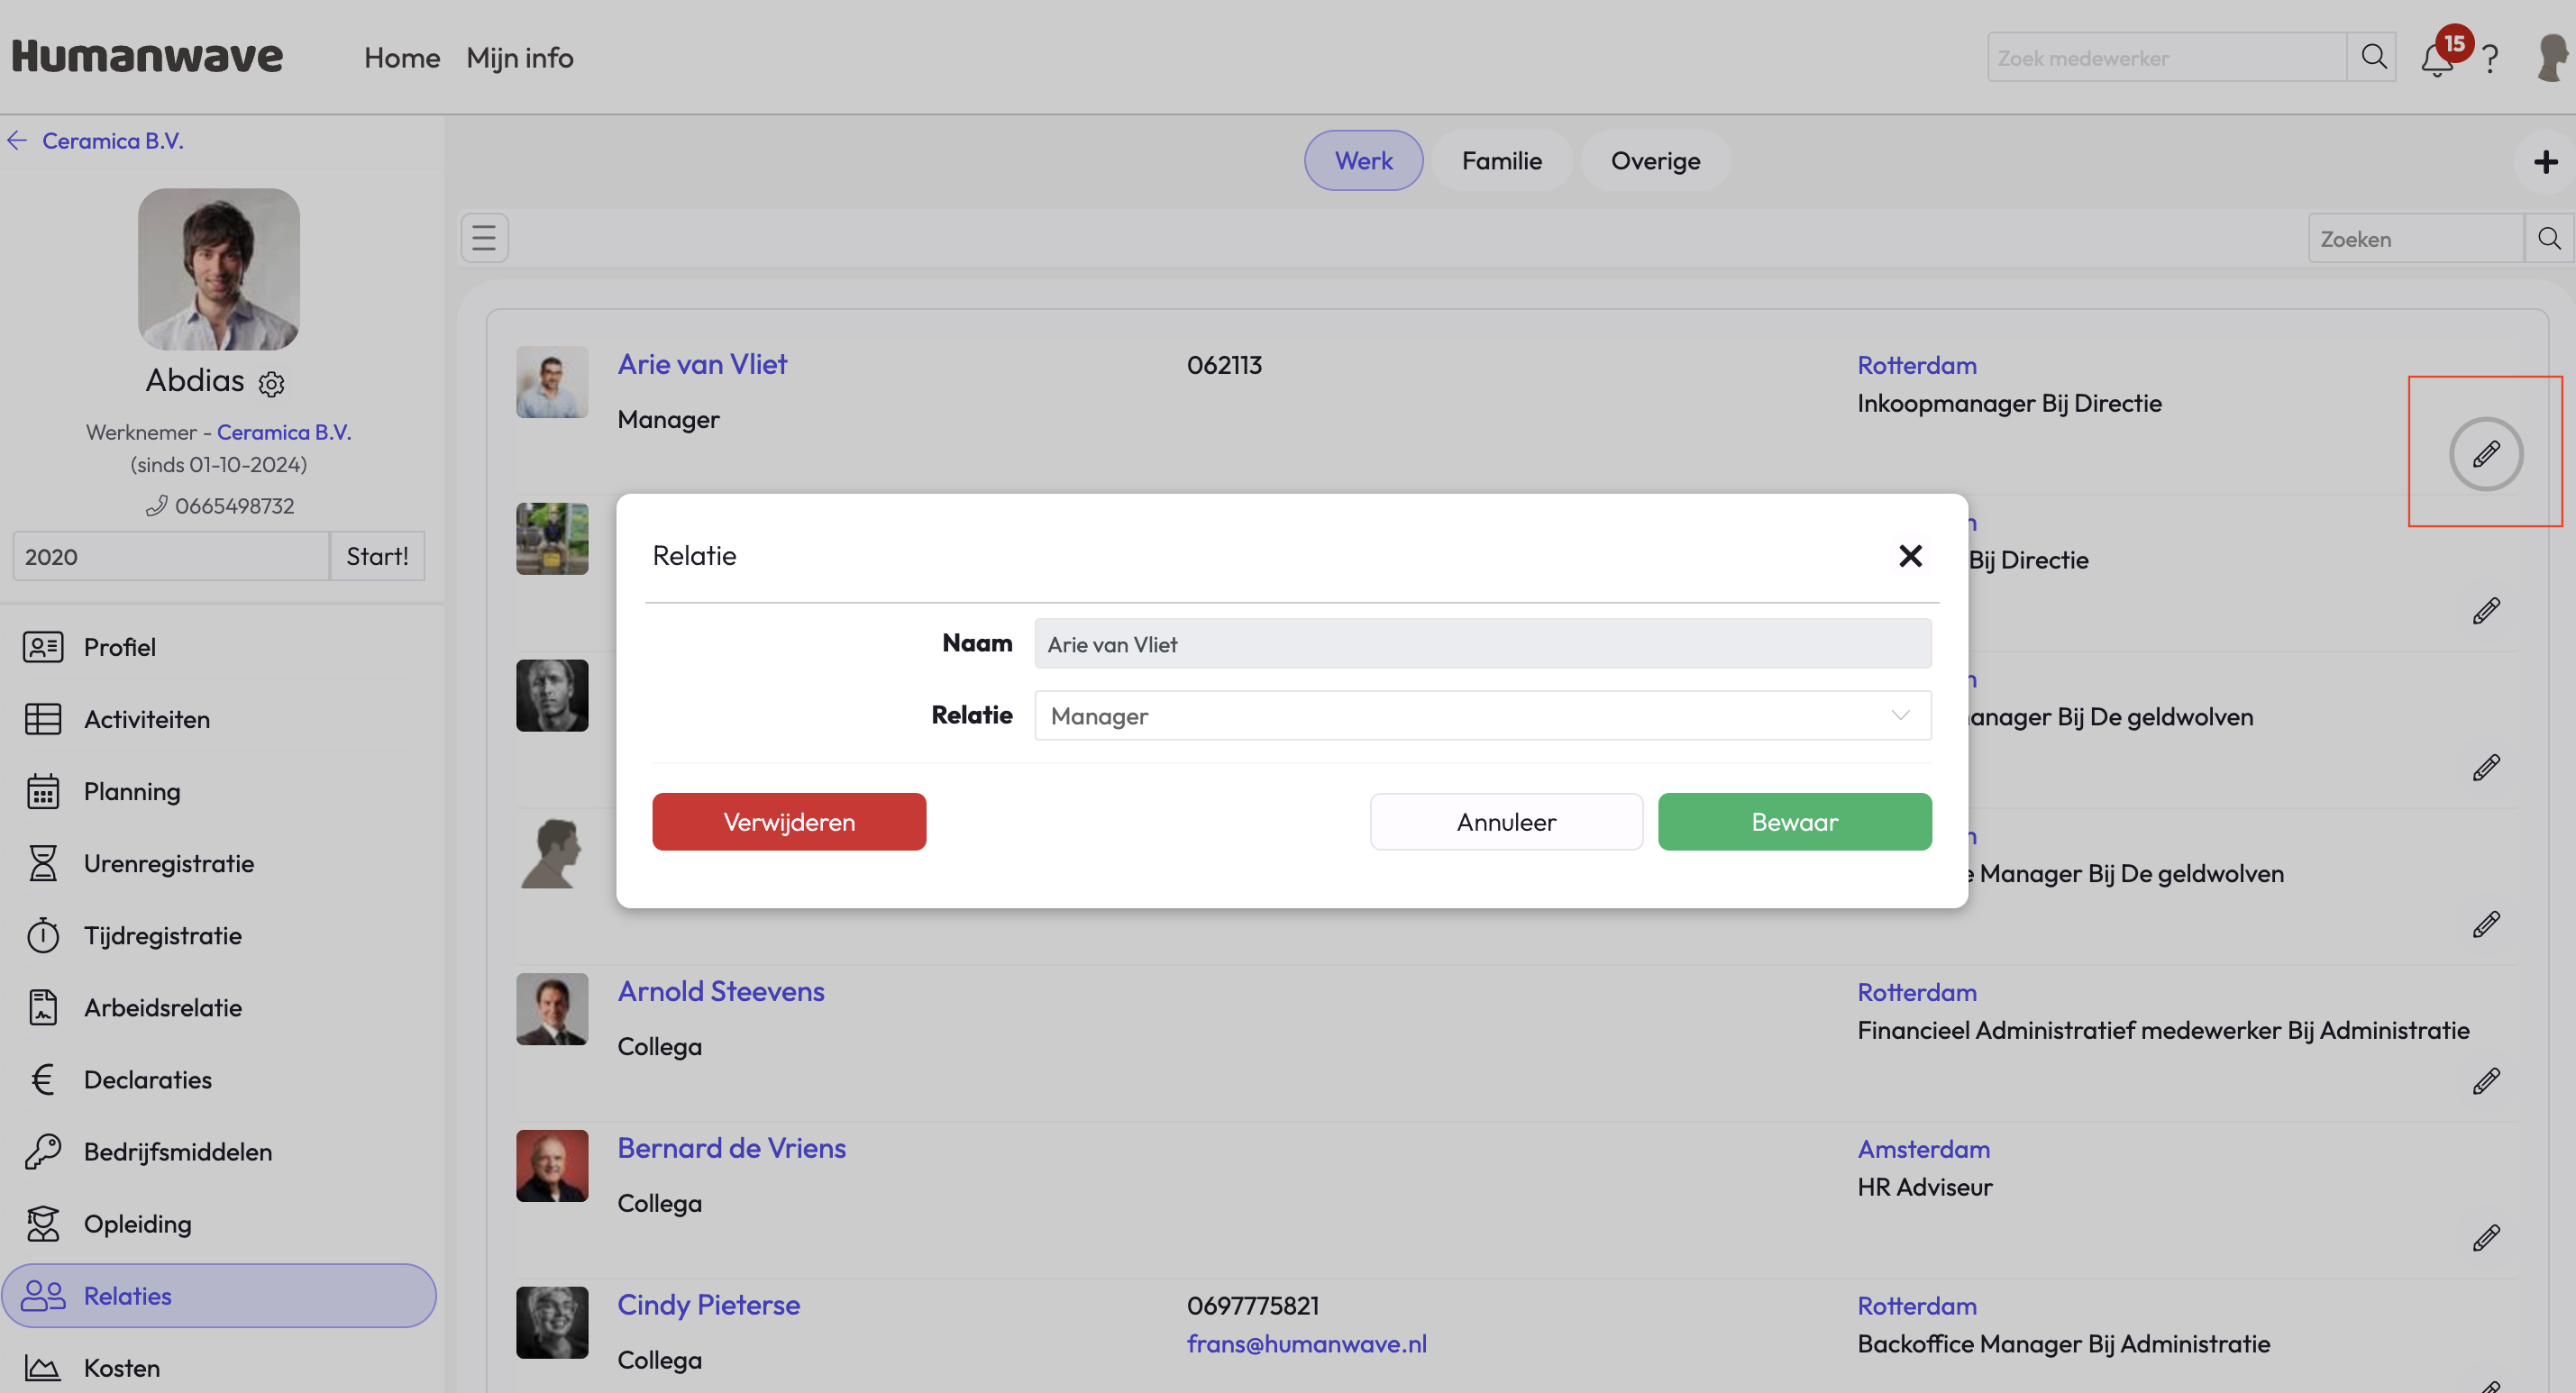
Task: Open settings gear next to Abdias
Action: [x=271, y=384]
